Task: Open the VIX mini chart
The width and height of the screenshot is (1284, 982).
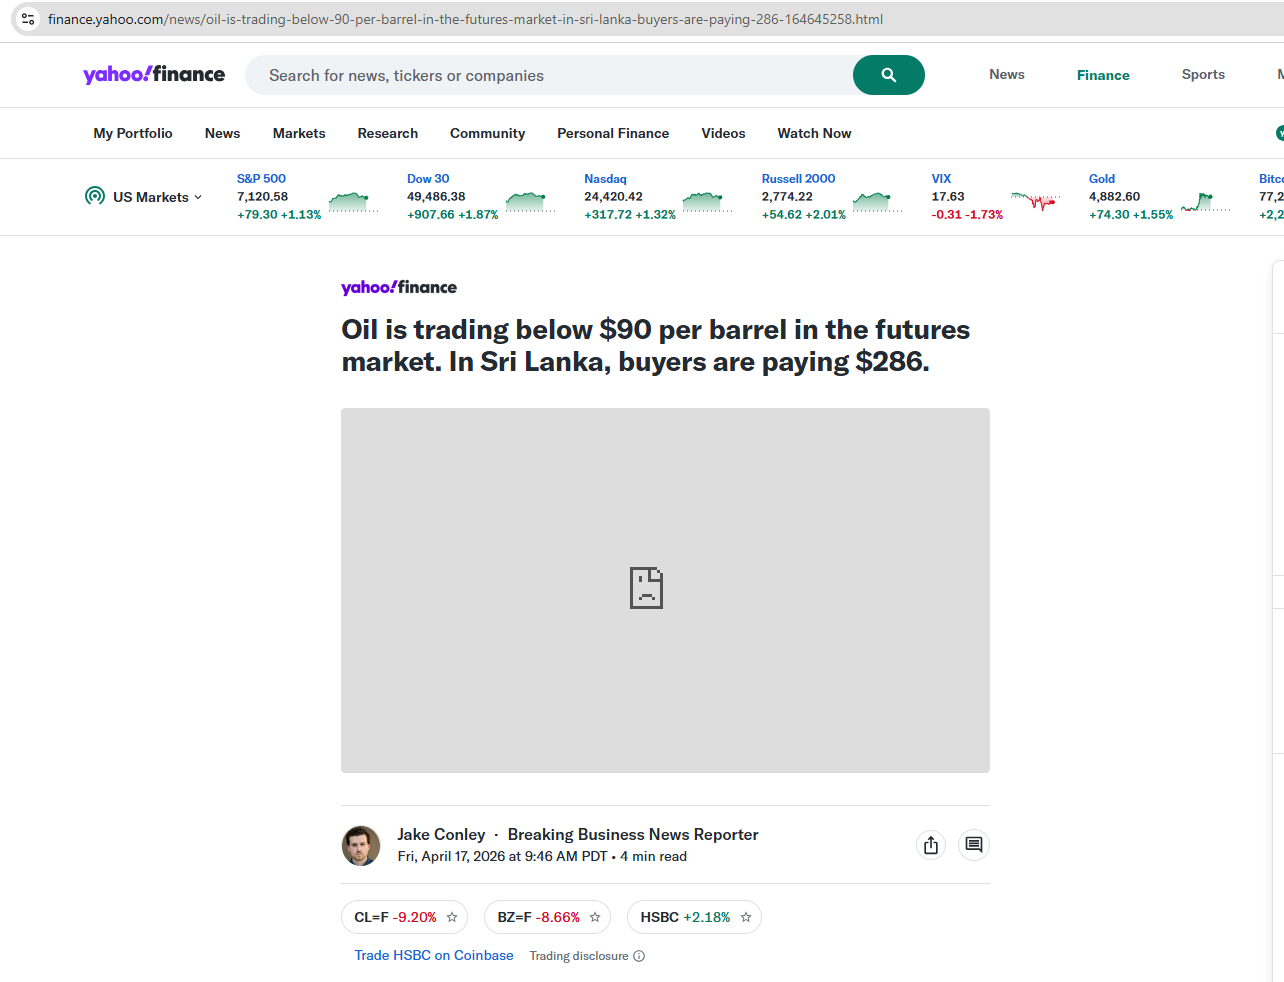Action: (1036, 202)
